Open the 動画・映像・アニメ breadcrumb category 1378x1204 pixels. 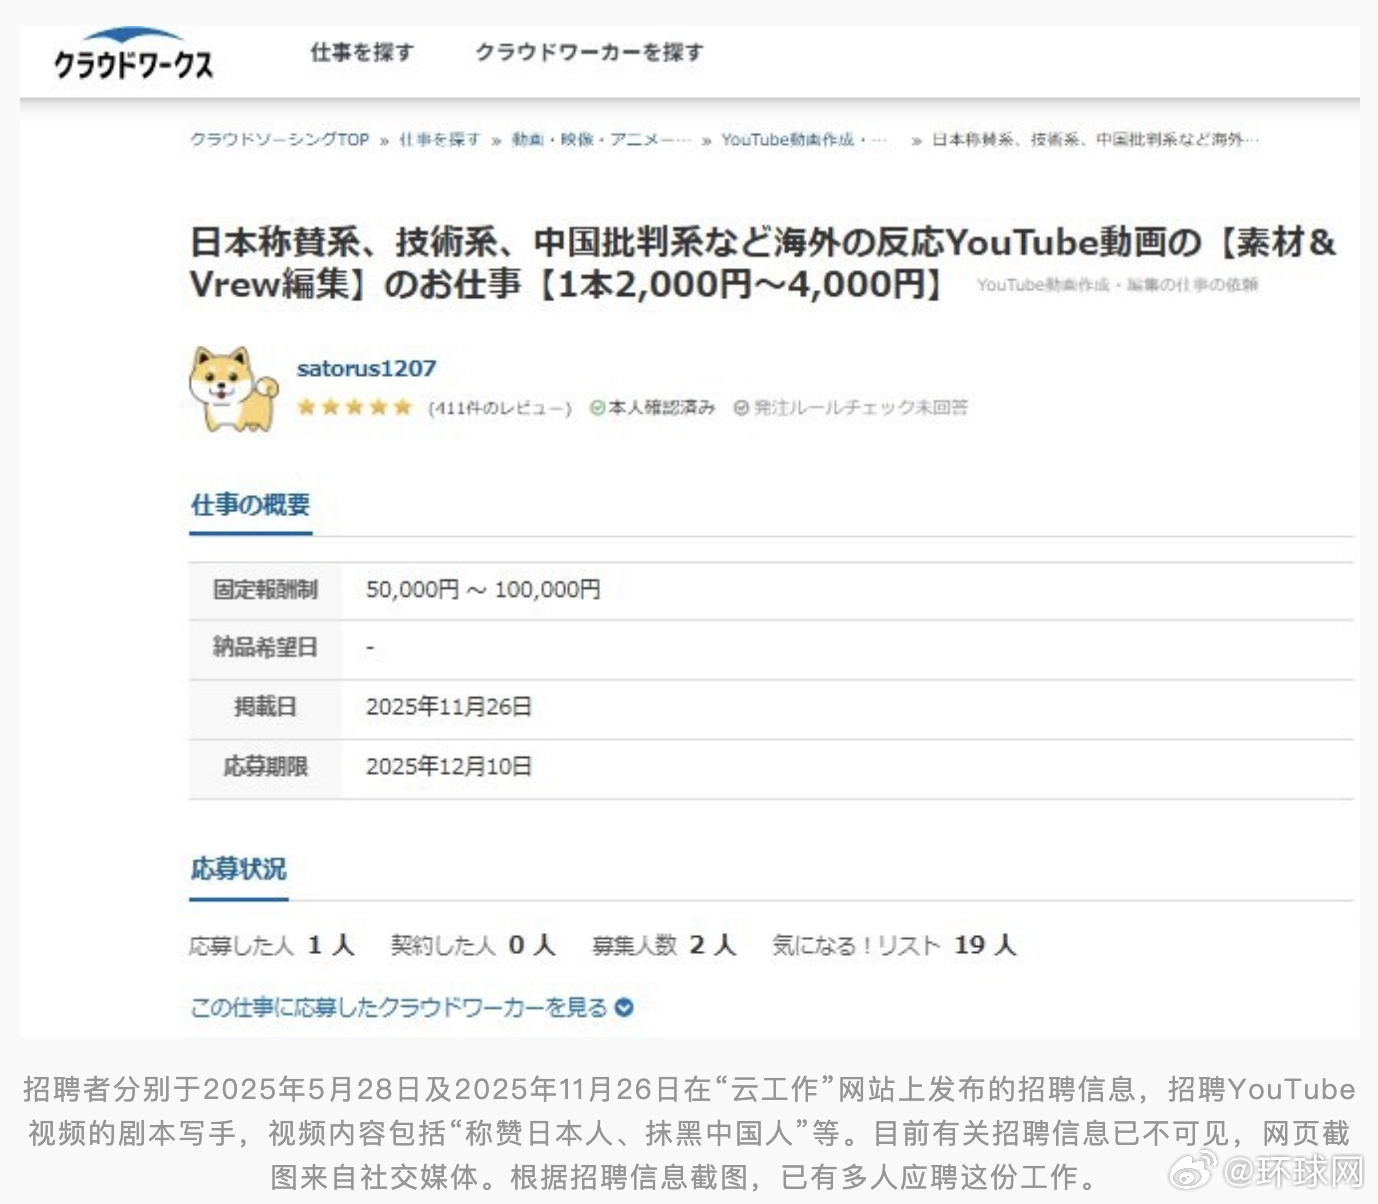[x=601, y=140]
